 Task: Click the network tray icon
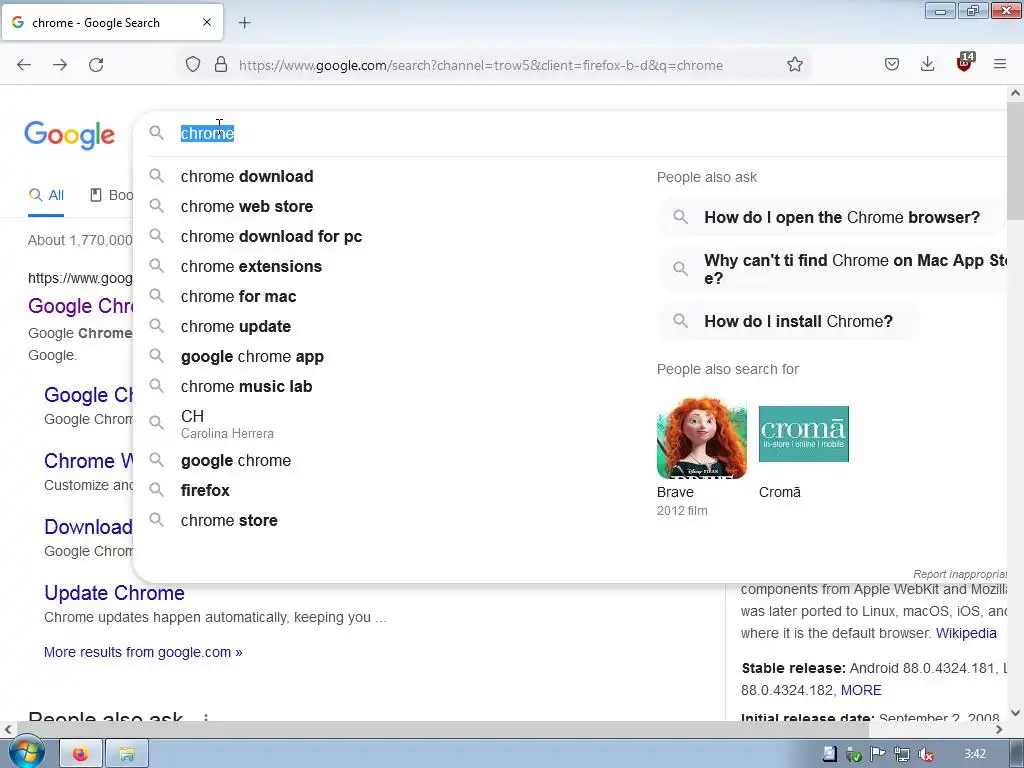click(902, 754)
